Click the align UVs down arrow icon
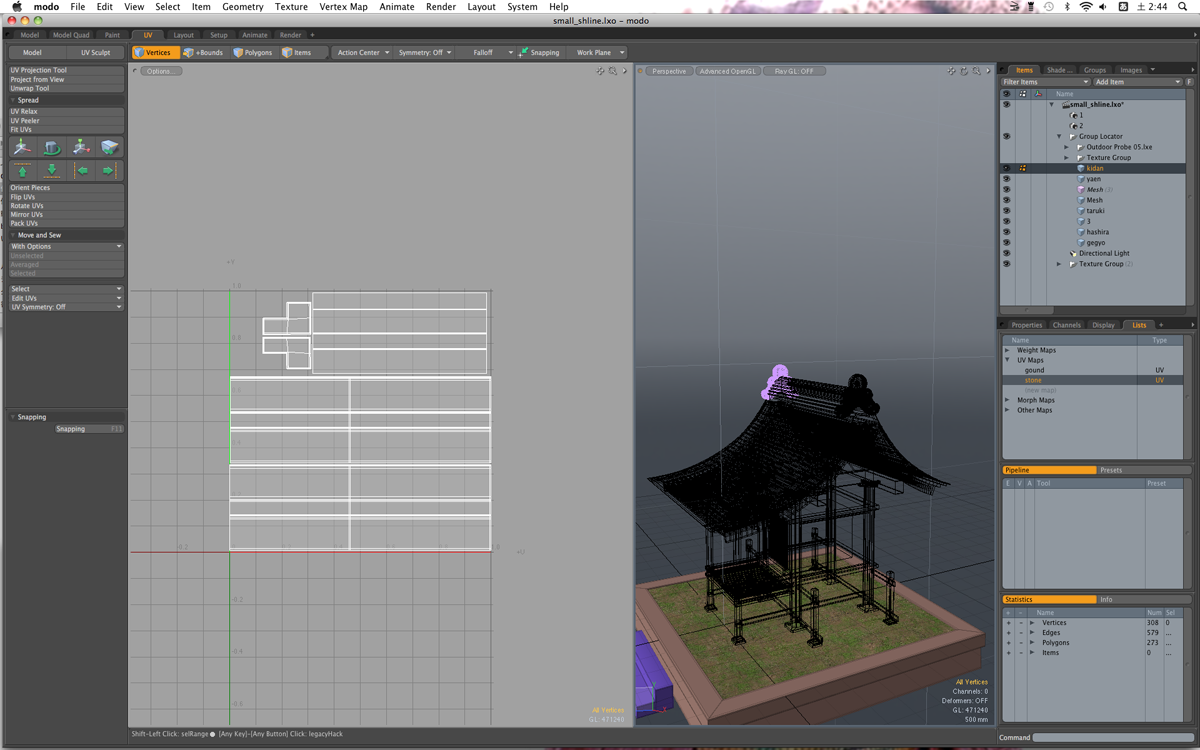The image size is (1200, 750). [x=51, y=171]
